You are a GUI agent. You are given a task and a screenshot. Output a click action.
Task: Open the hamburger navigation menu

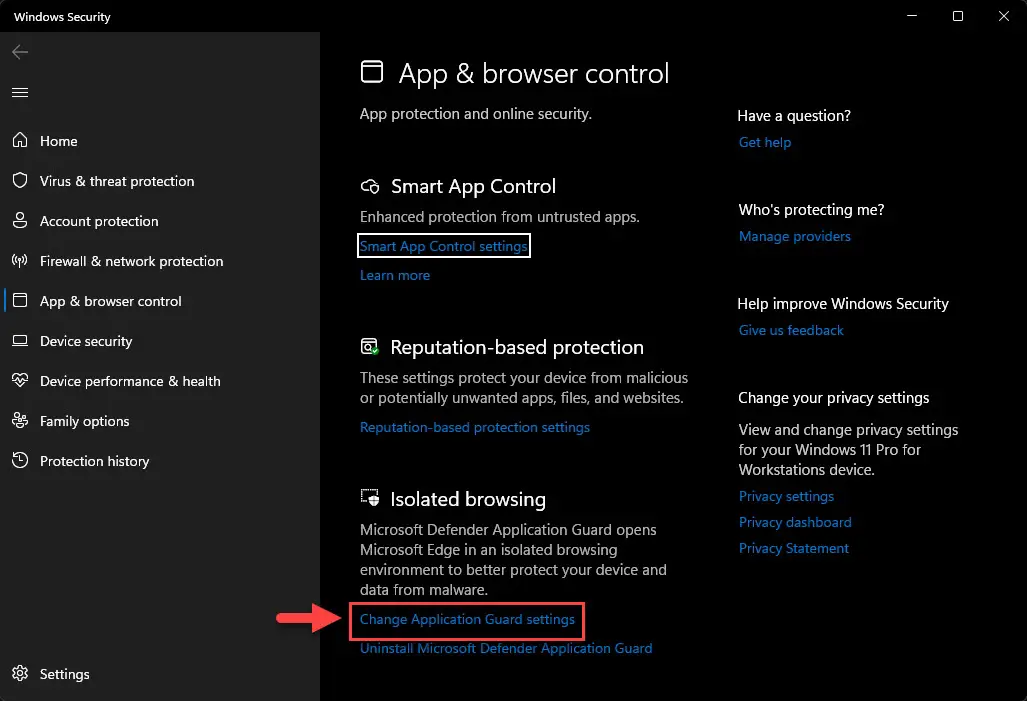coord(20,92)
